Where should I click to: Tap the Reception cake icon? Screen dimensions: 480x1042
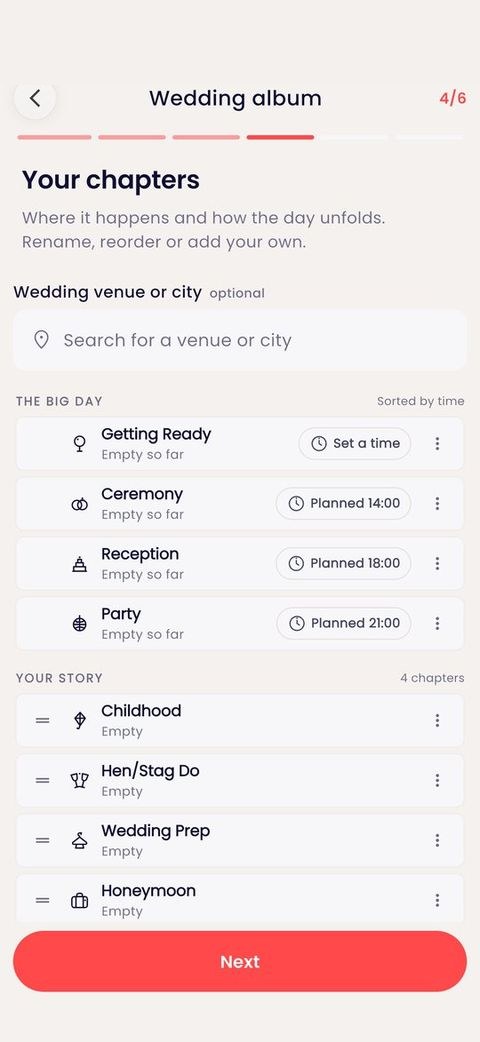79,564
